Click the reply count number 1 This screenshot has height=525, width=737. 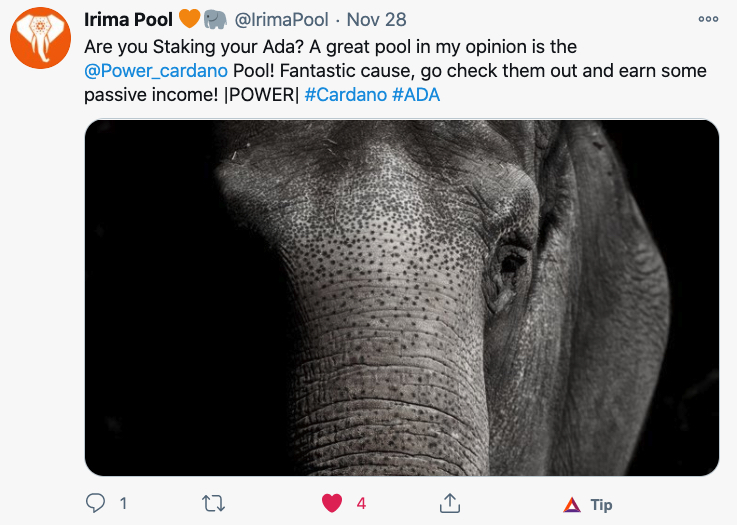pyautogui.click(x=123, y=504)
